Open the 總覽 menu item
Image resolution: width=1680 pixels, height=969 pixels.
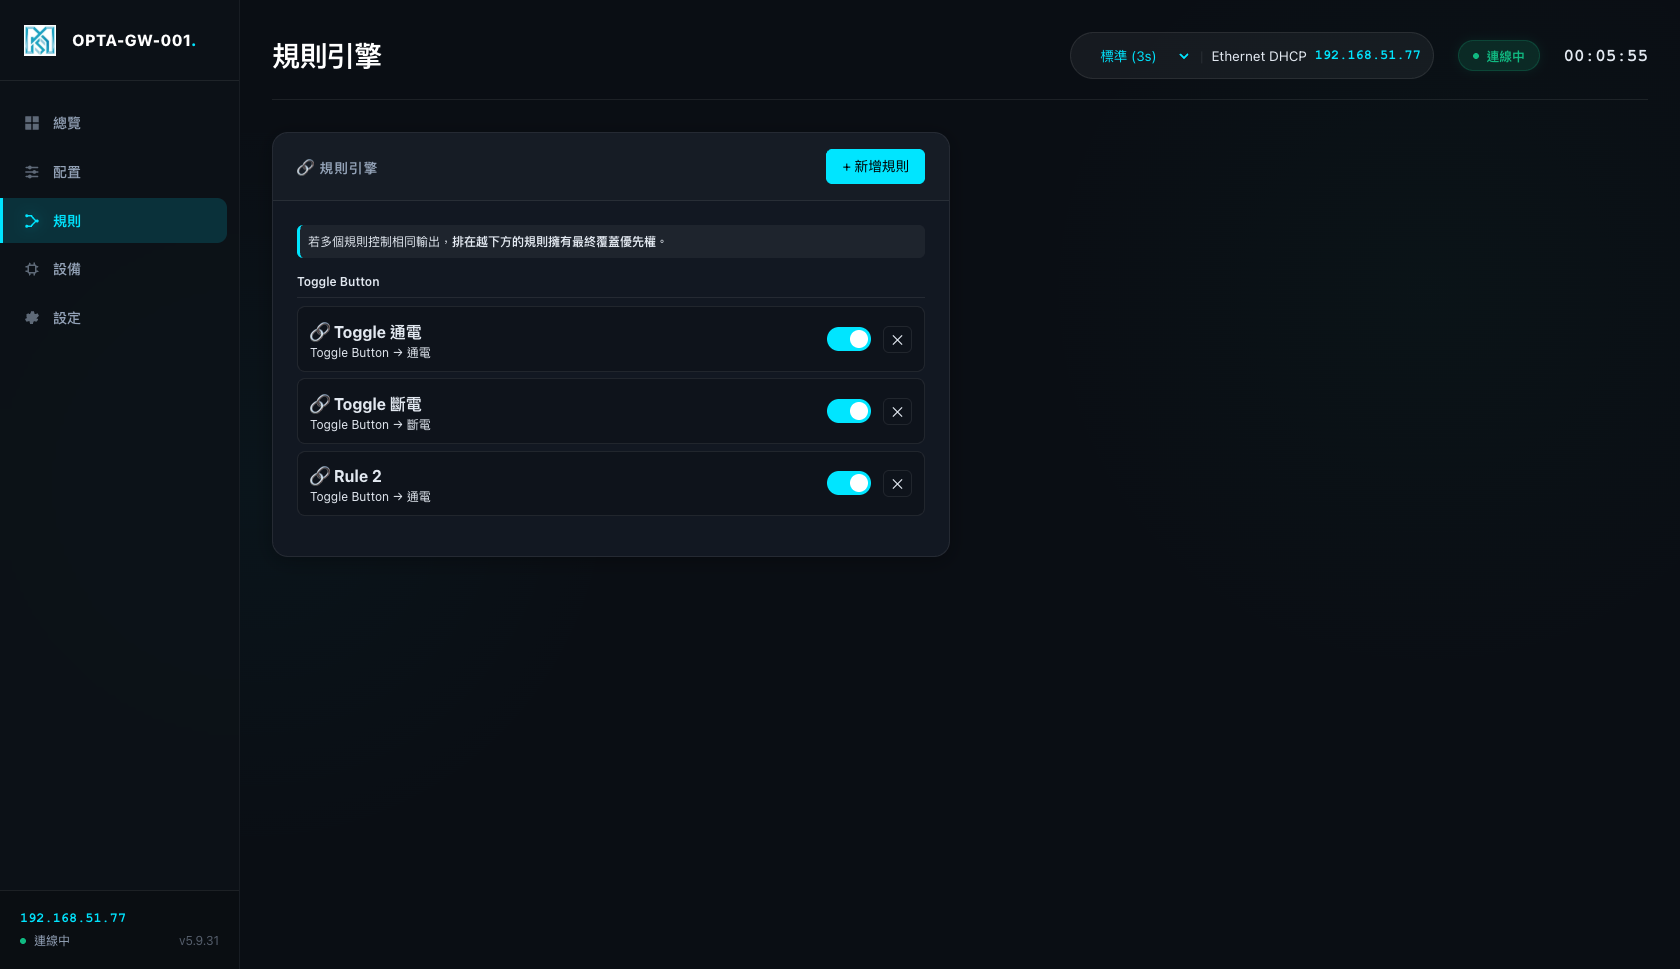114,123
